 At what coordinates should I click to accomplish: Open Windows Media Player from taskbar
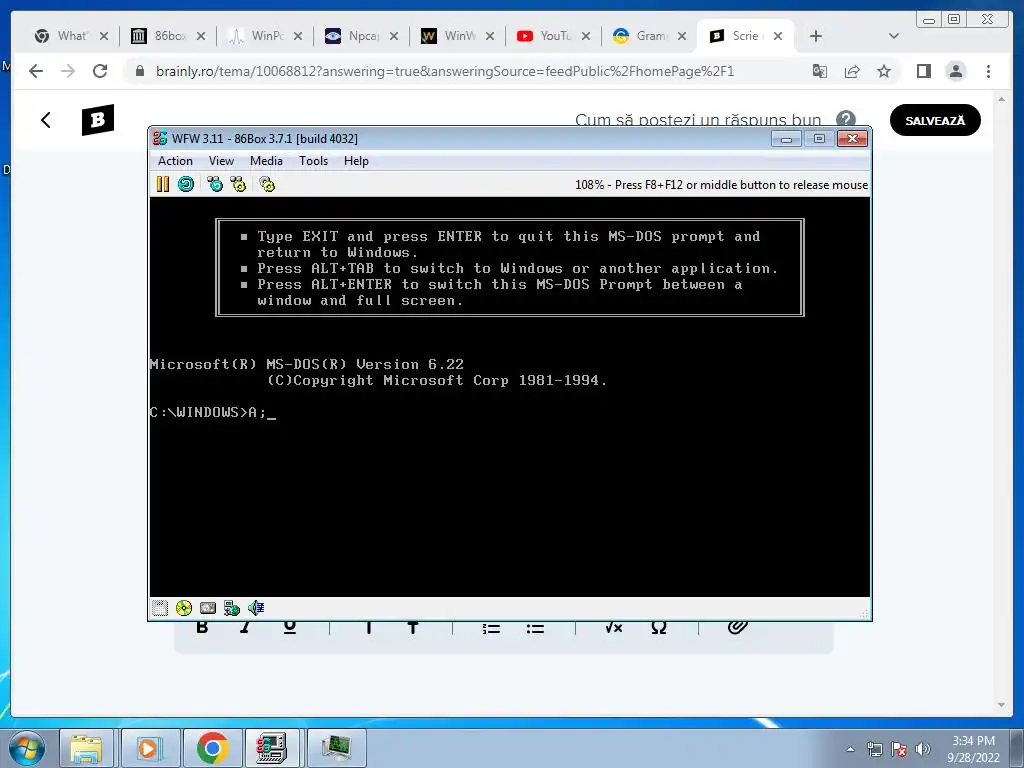[150, 748]
